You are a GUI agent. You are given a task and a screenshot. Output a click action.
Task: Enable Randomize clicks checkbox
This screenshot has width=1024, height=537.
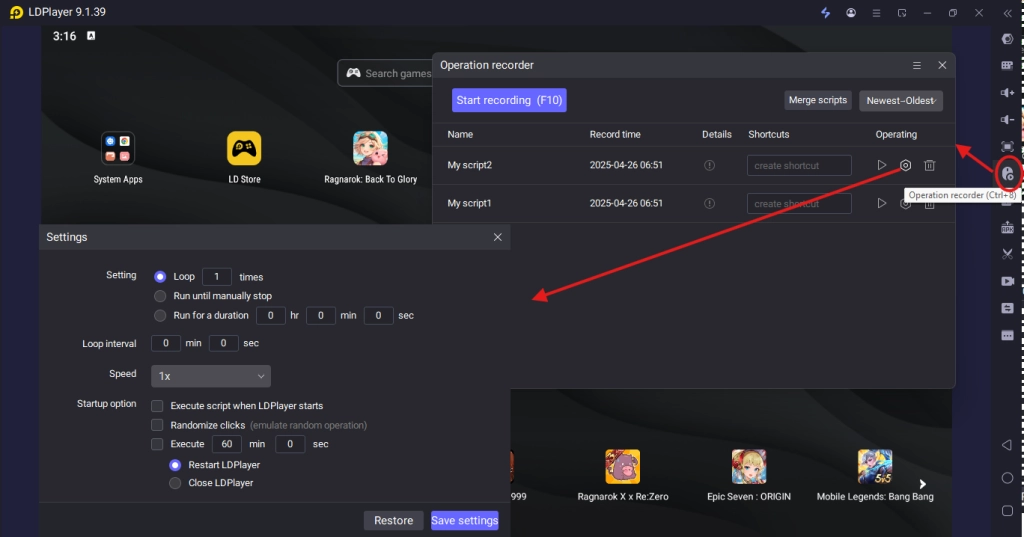(157, 425)
